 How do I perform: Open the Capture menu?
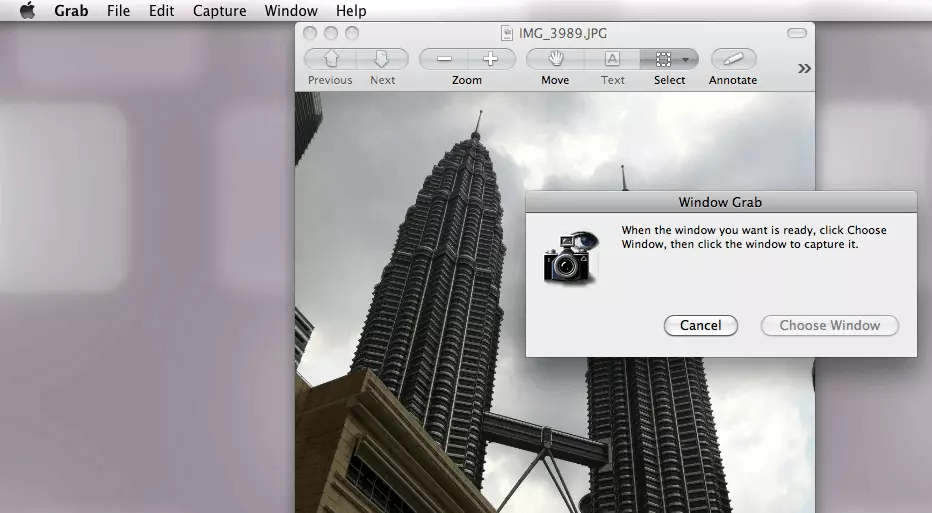pos(219,11)
